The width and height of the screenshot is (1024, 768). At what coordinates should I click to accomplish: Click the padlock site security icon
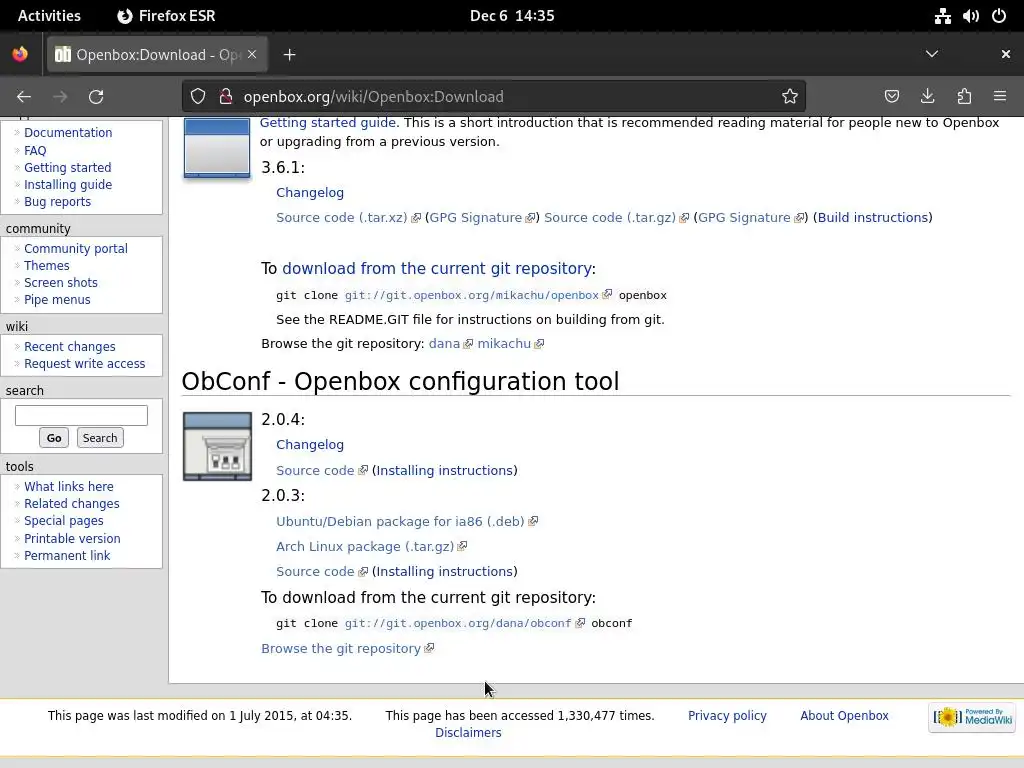[x=226, y=97]
